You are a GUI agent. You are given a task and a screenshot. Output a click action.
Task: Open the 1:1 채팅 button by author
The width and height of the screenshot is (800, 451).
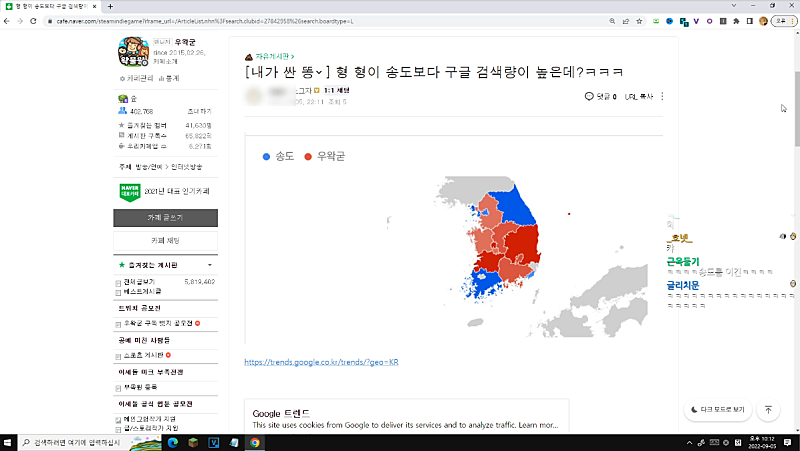[337, 90]
